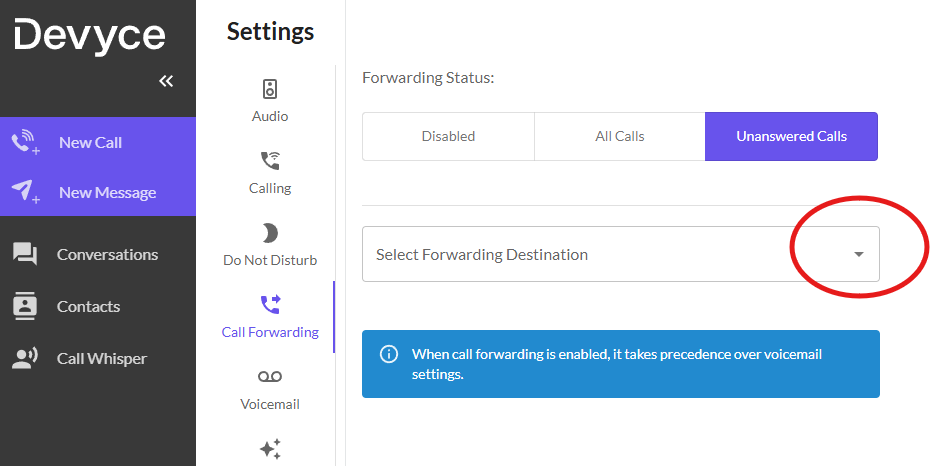Viewport: 935px width, 466px height.
Task: Set forwarding status to Disabled
Action: click(448, 137)
